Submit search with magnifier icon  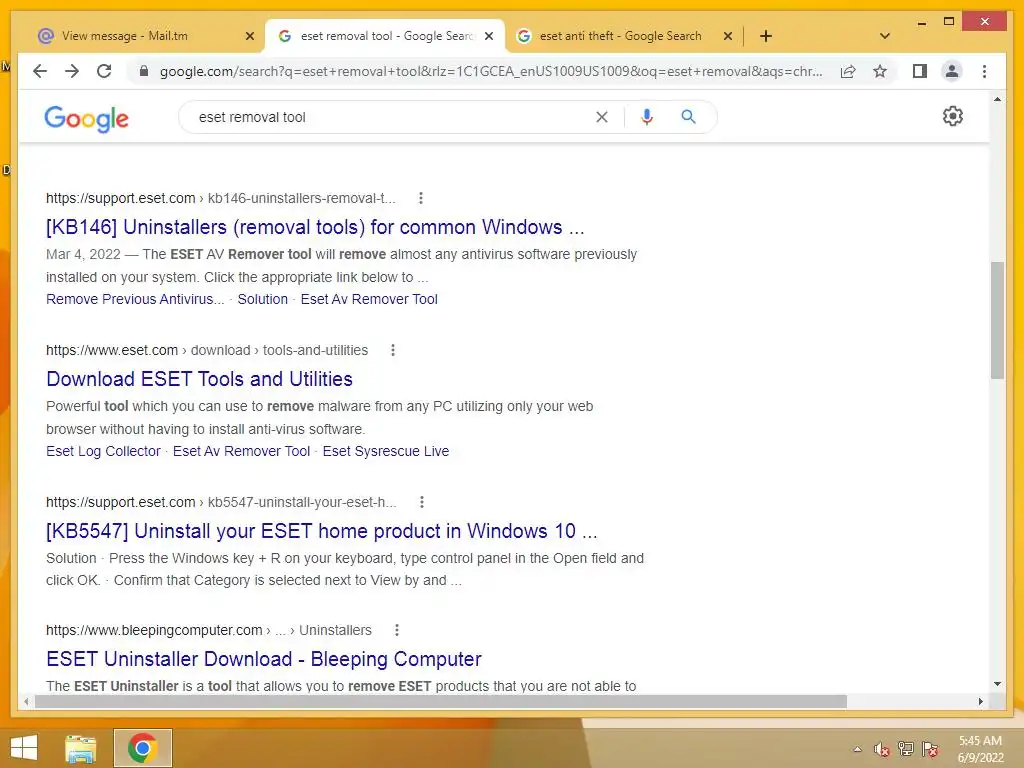(688, 117)
